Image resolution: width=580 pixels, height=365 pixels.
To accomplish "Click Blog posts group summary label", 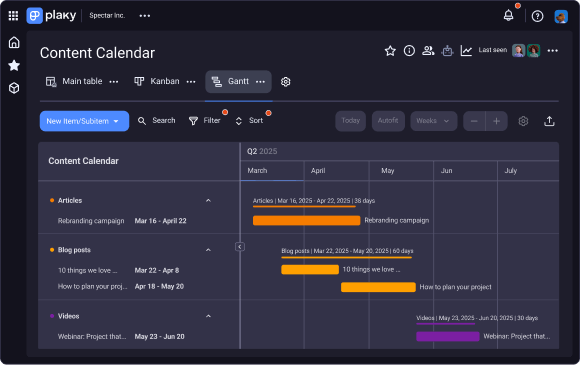I will (x=347, y=251).
